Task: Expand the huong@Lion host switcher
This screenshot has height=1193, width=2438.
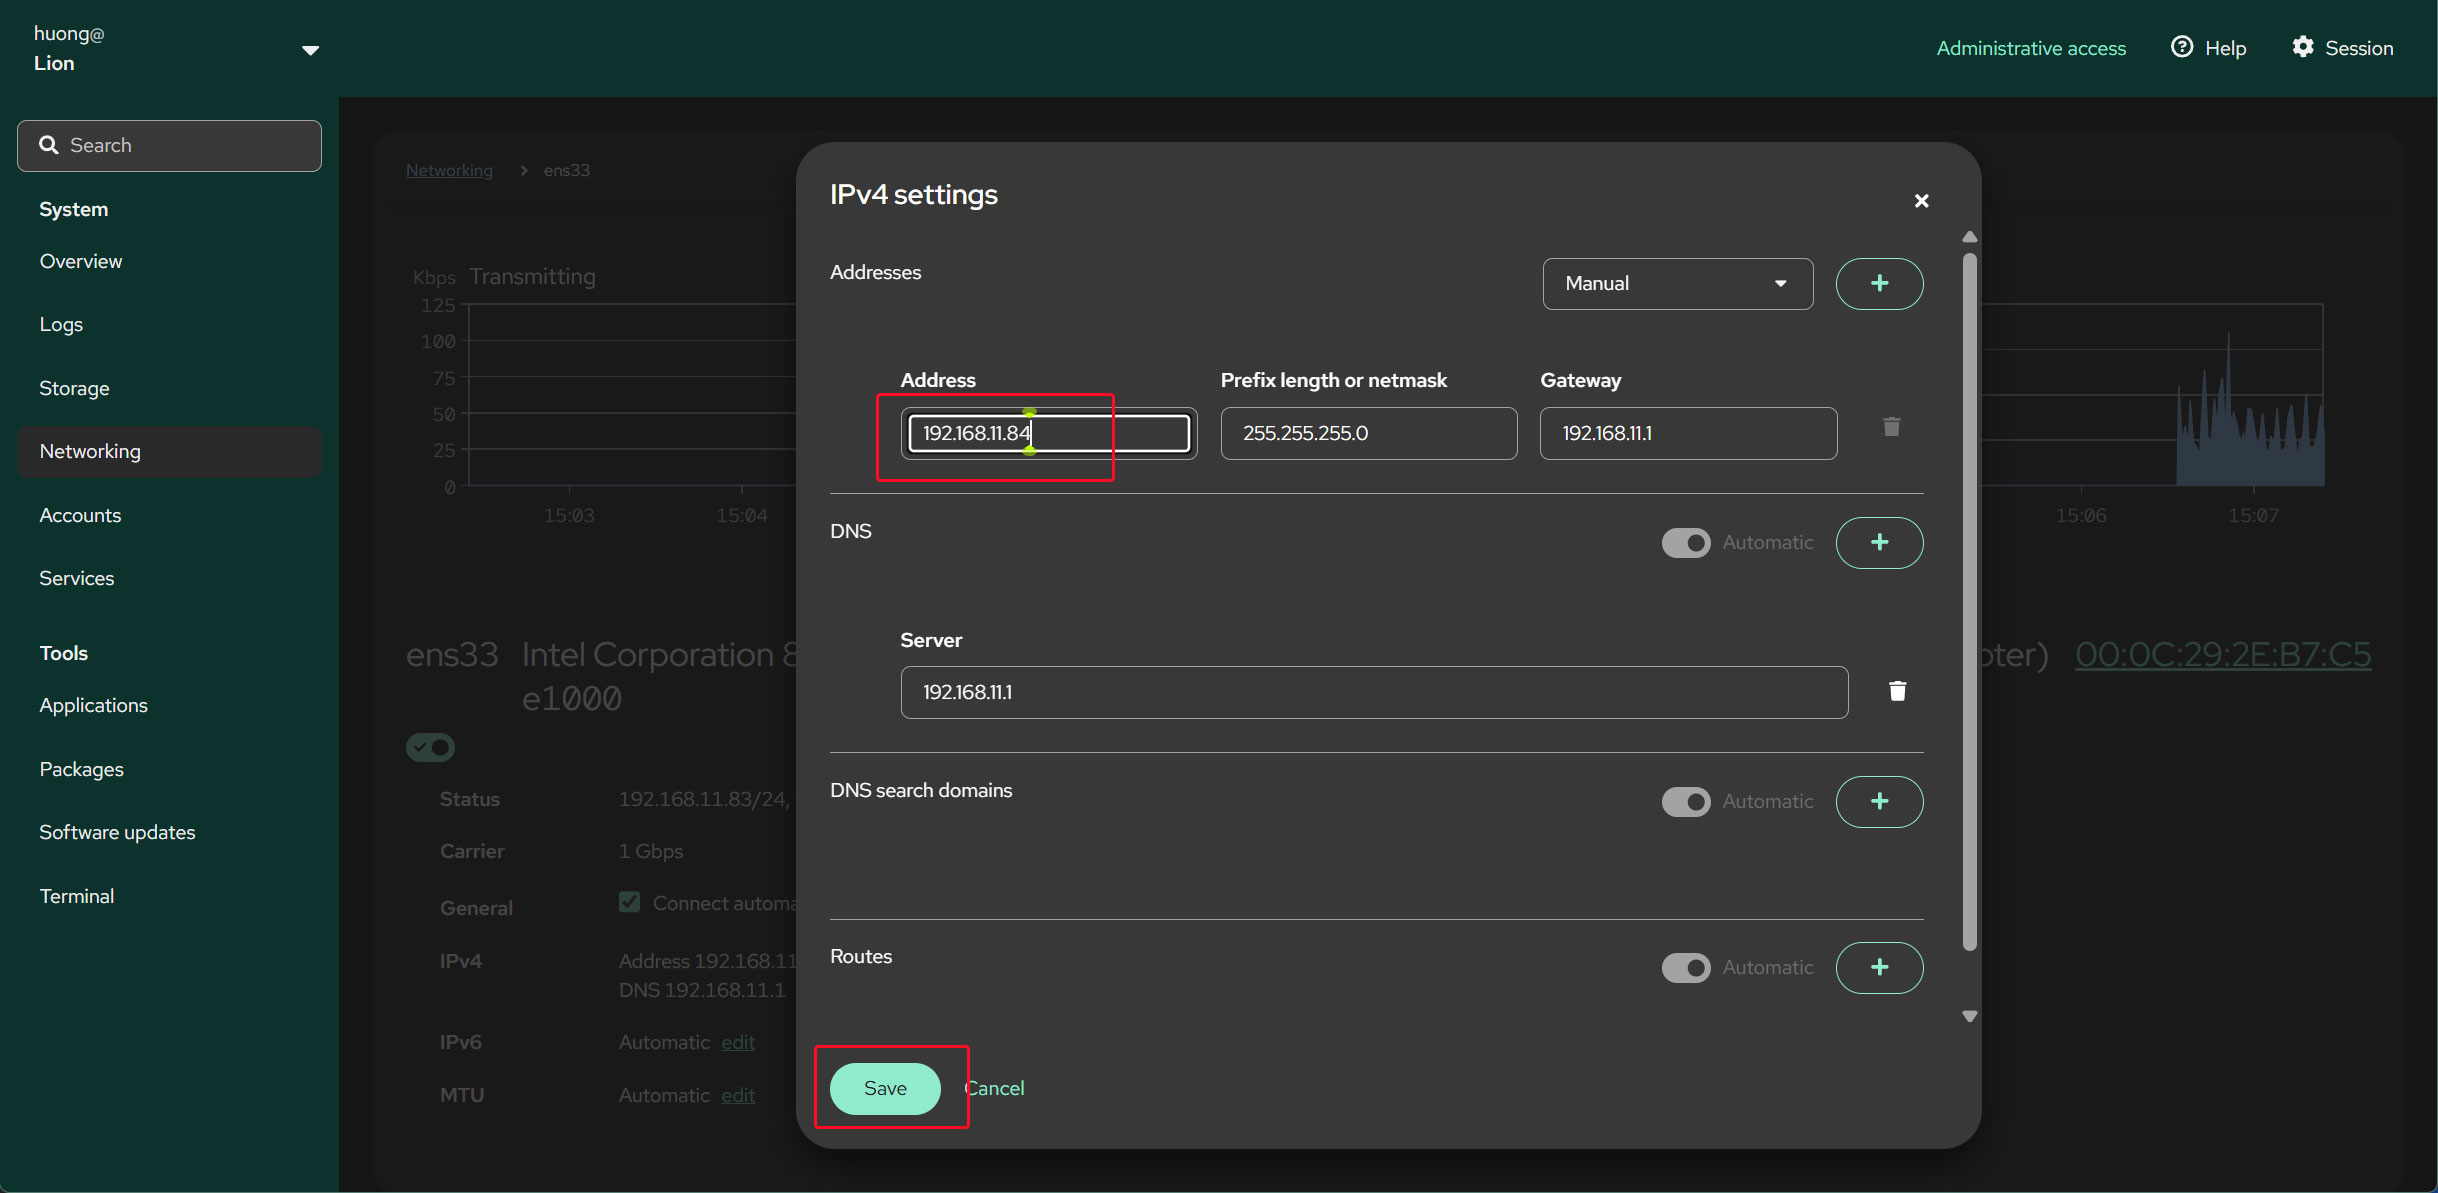Action: 310,50
